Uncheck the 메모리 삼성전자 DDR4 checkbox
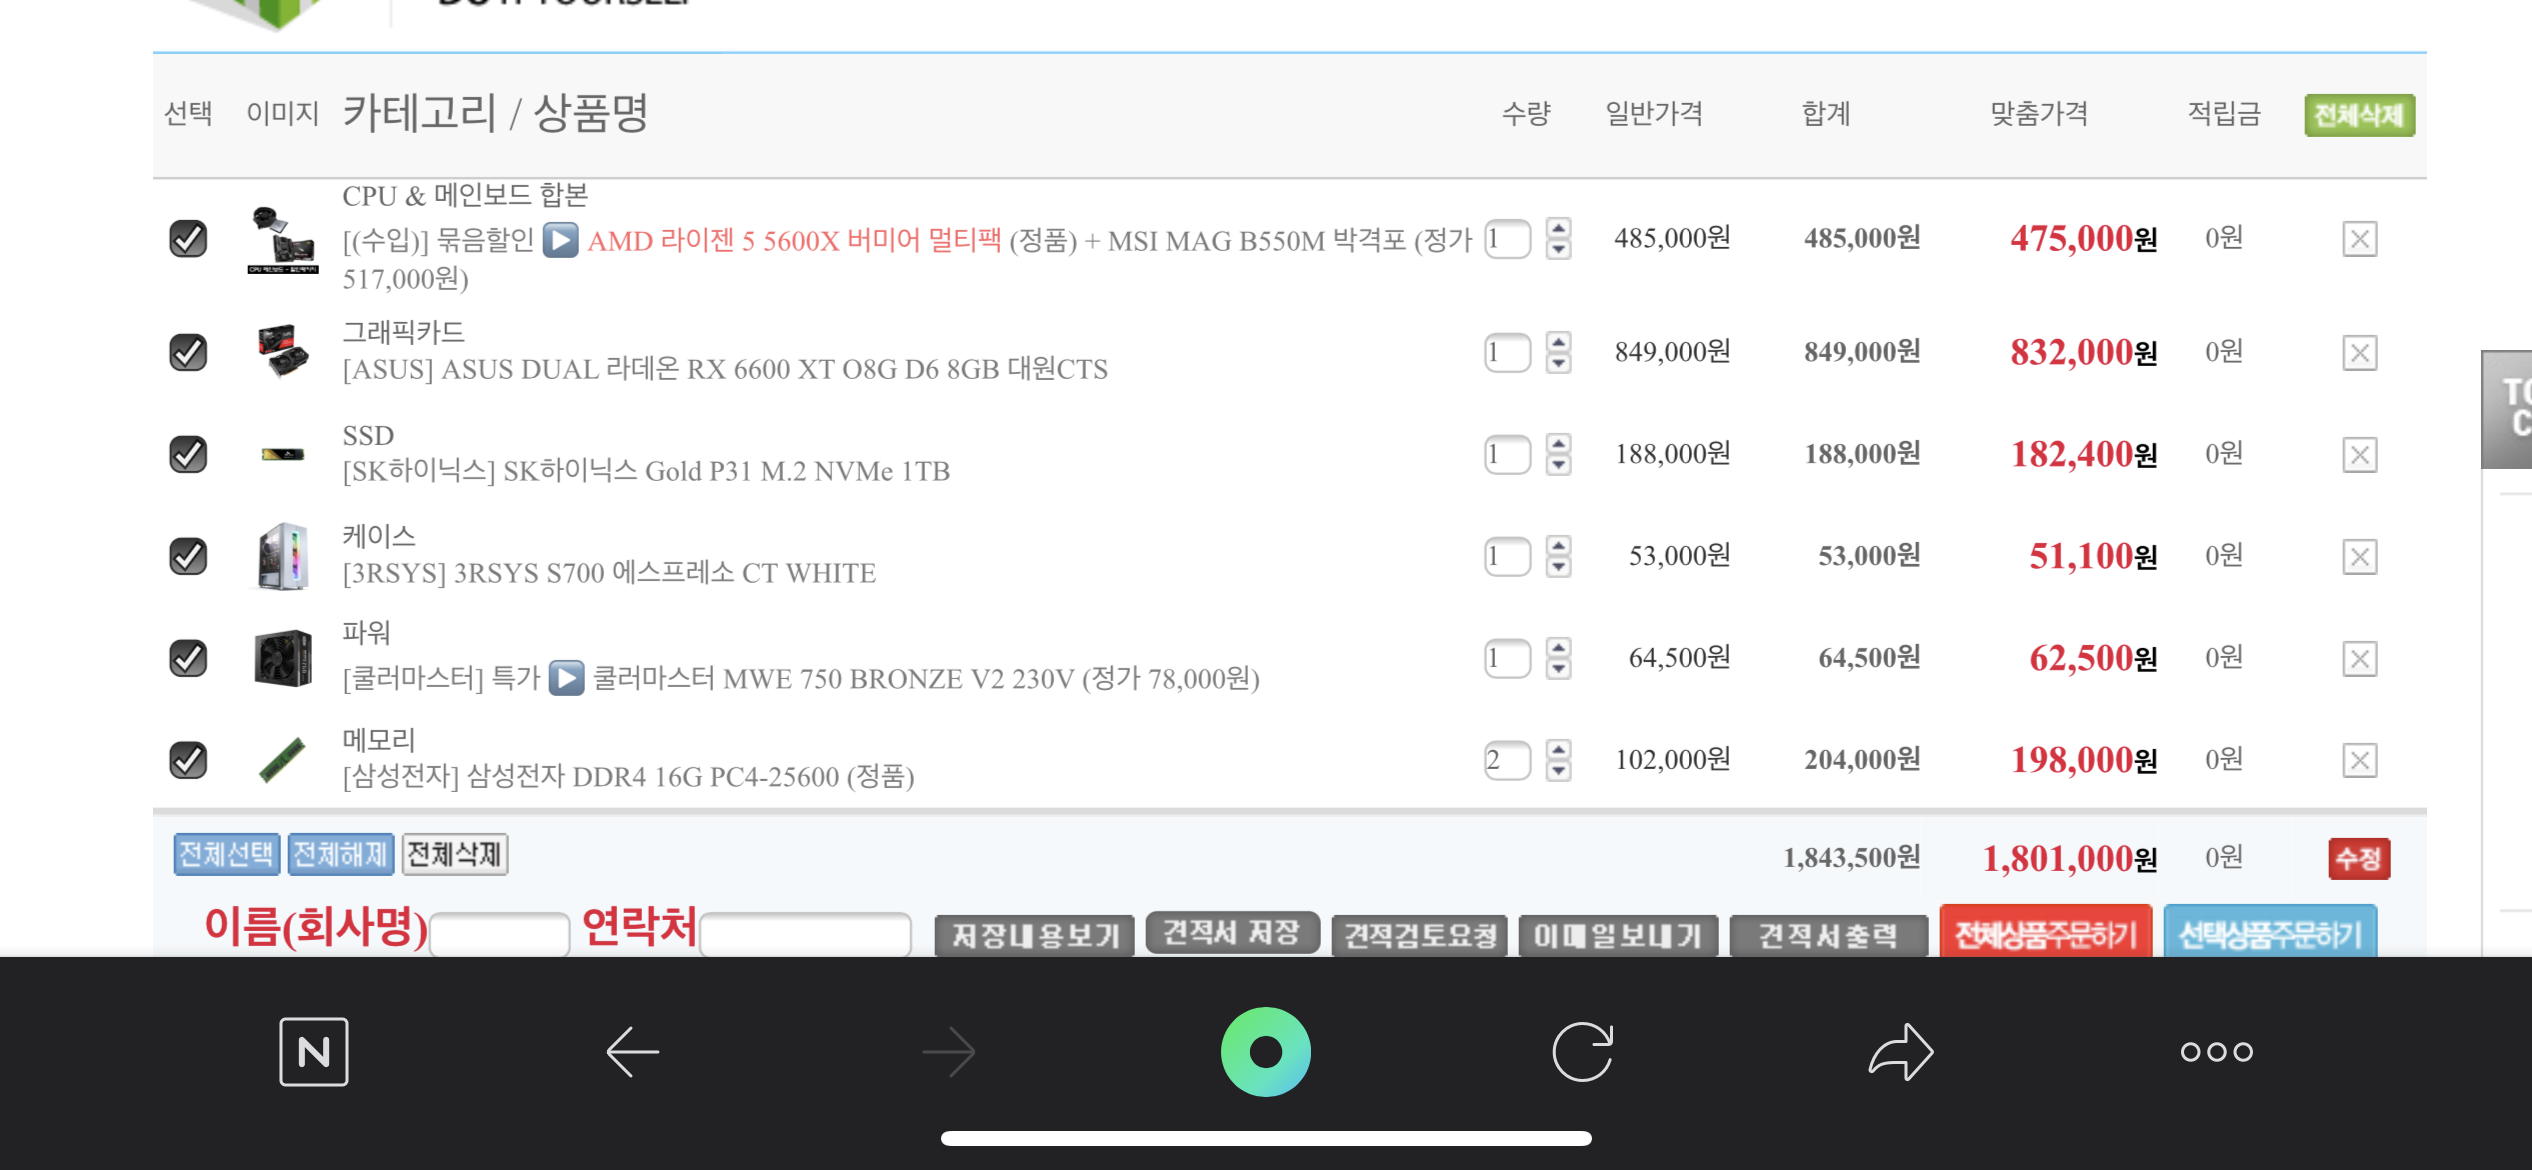The image size is (2532, 1170). coord(188,760)
